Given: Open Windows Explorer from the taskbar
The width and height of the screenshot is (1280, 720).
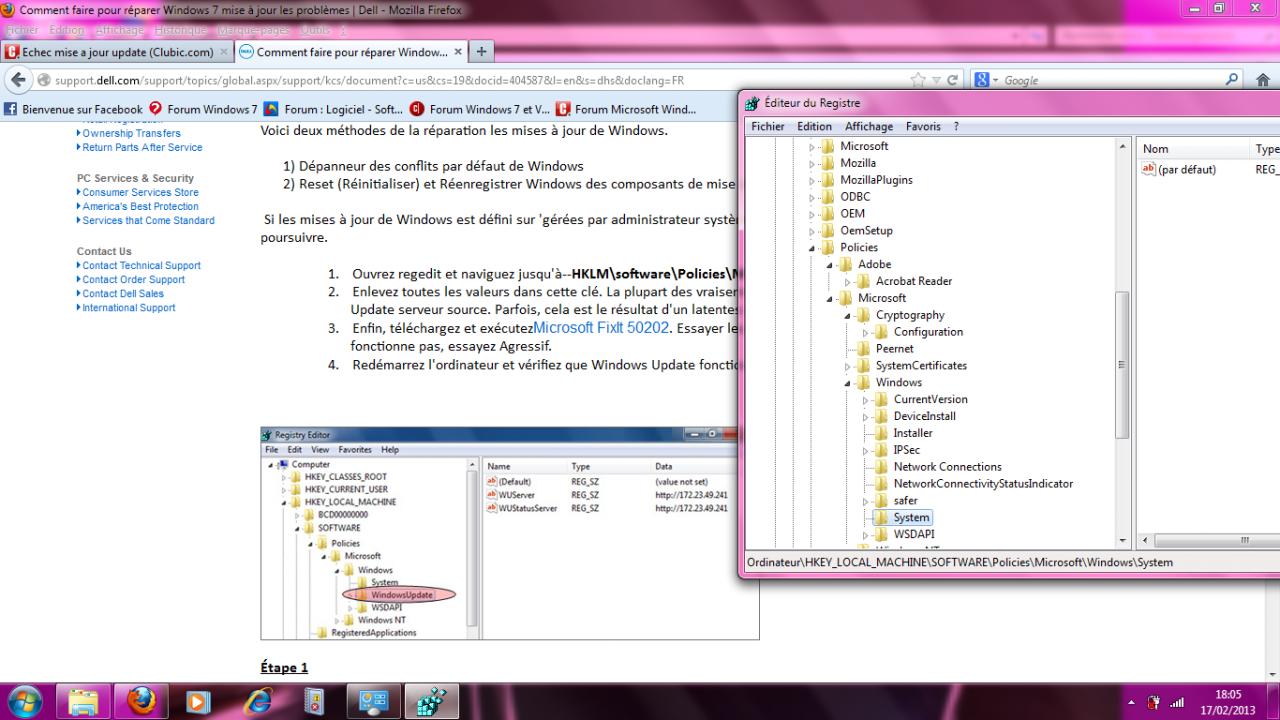Looking at the screenshot, I should tap(85, 701).
